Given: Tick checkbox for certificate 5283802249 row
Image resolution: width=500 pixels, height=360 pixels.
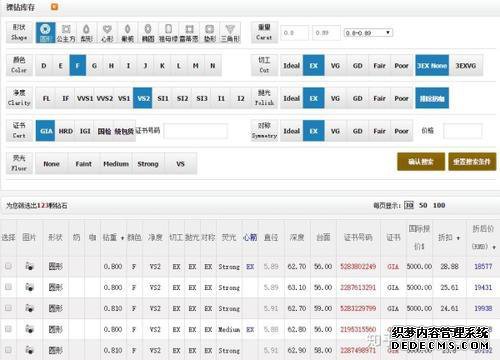Looking at the screenshot, I should coord(8,266).
